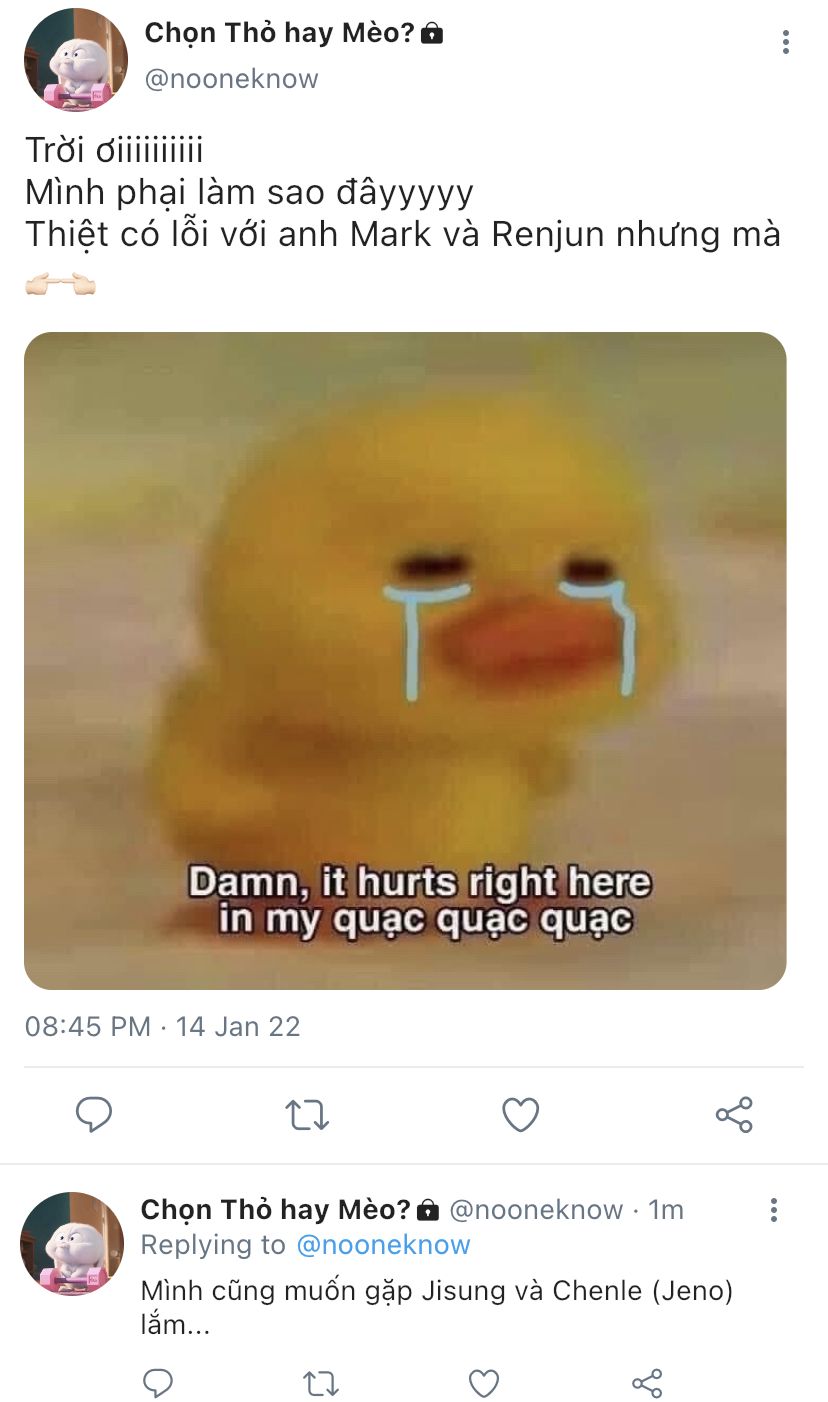Click the blue @nooneknow mention link

click(x=383, y=1245)
